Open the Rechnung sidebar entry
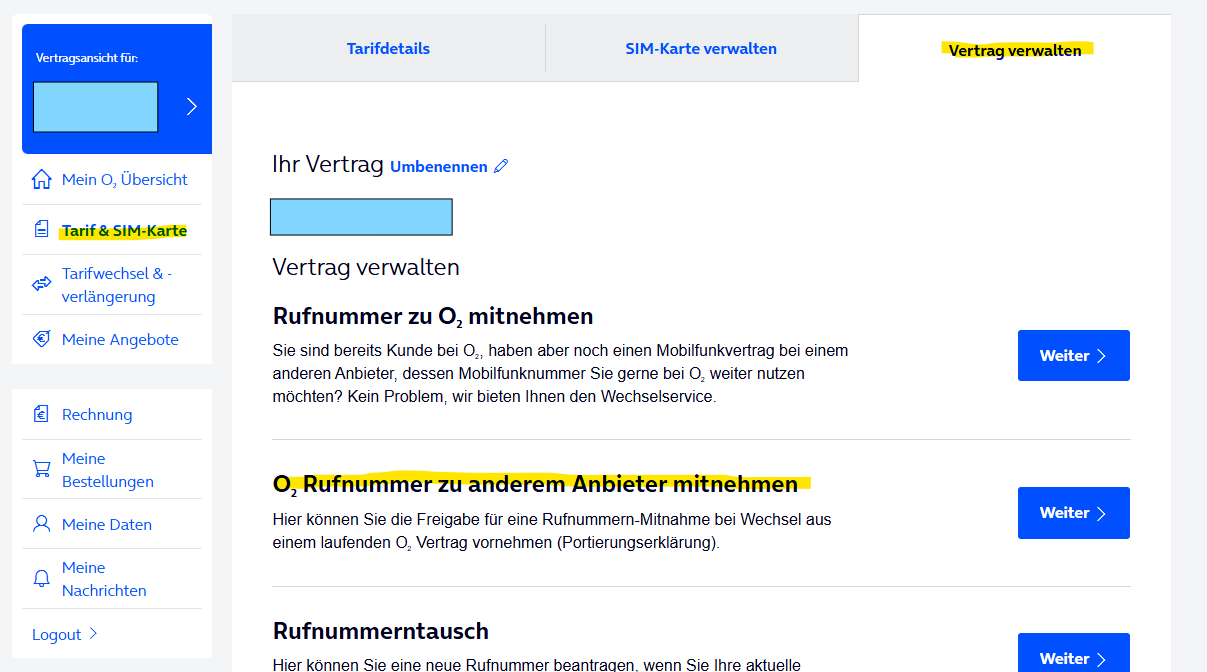The image size is (1207, 672). 97,414
